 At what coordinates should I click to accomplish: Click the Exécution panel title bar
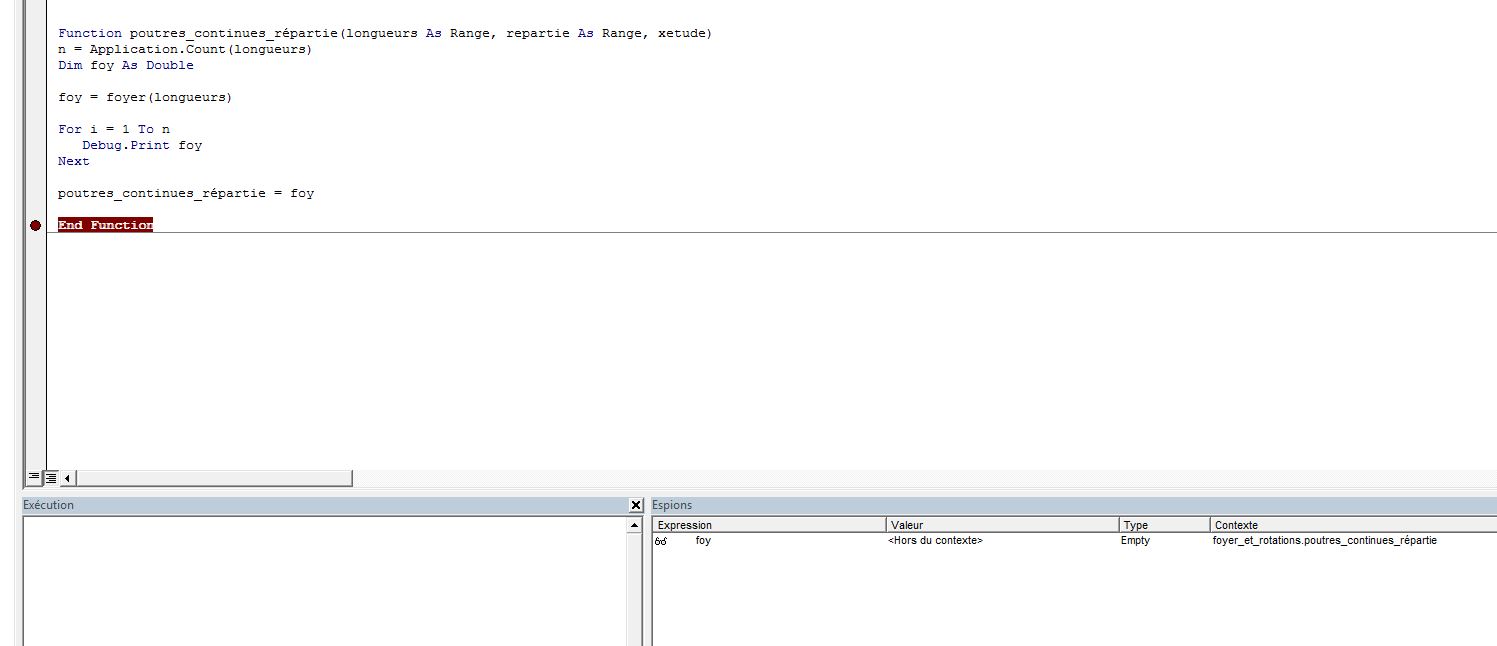pyautogui.click(x=320, y=506)
